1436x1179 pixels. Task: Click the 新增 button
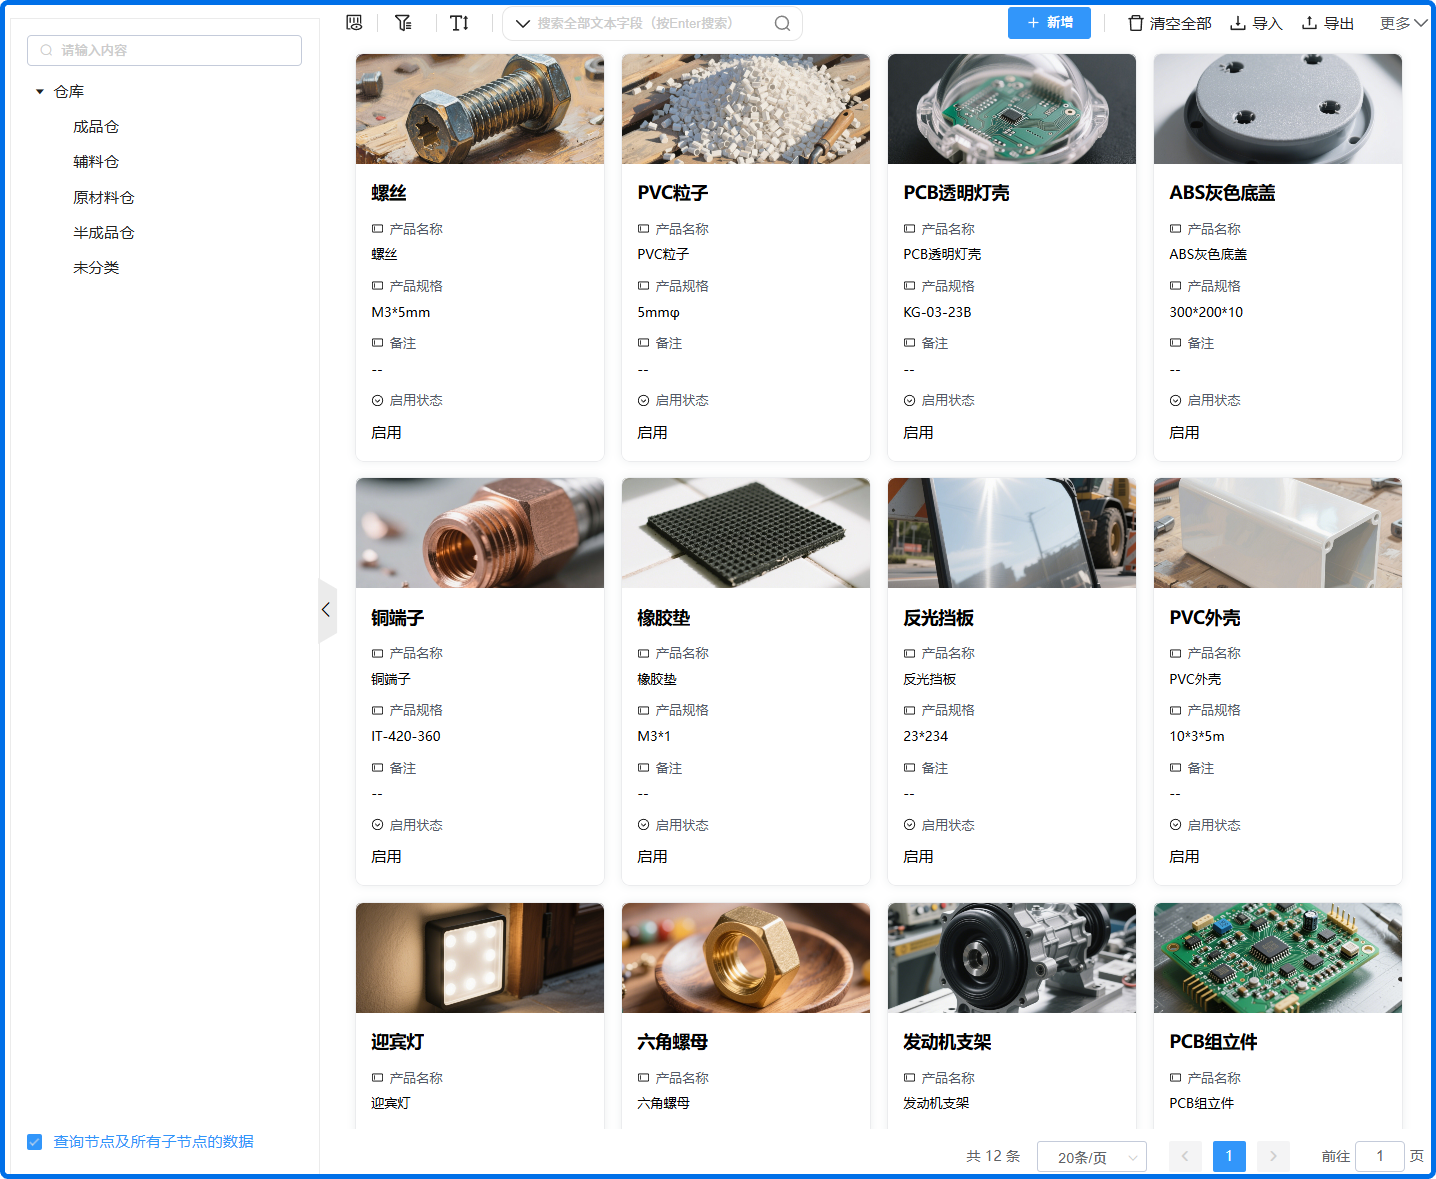(x=1049, y=23)
